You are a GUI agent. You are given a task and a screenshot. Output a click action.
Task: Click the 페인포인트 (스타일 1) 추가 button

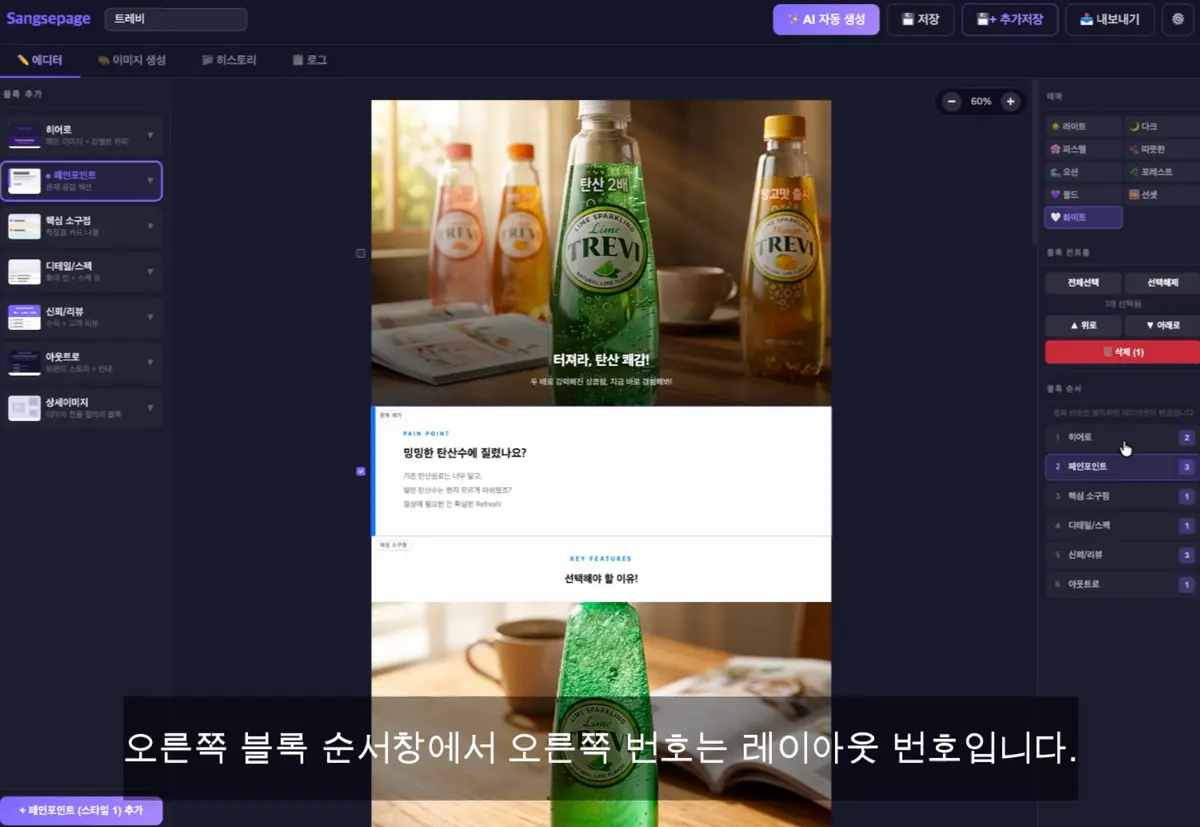click(x=82, y=810)
